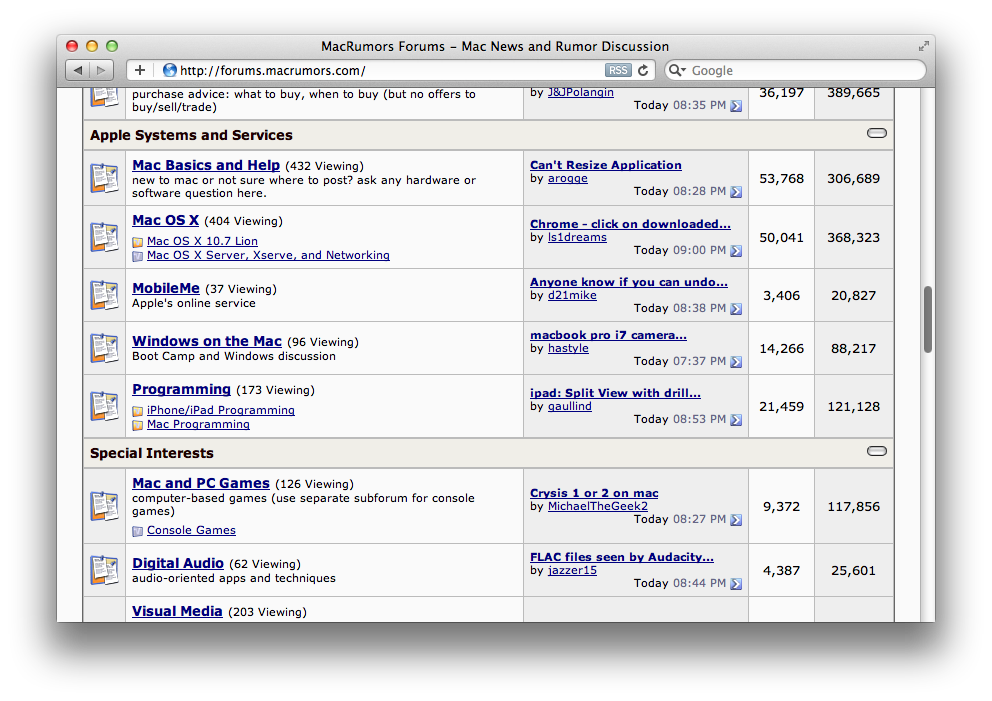View user profile gaullind
Screen dimensions: 992x701
pyautogui.click(x=569, y=406)
